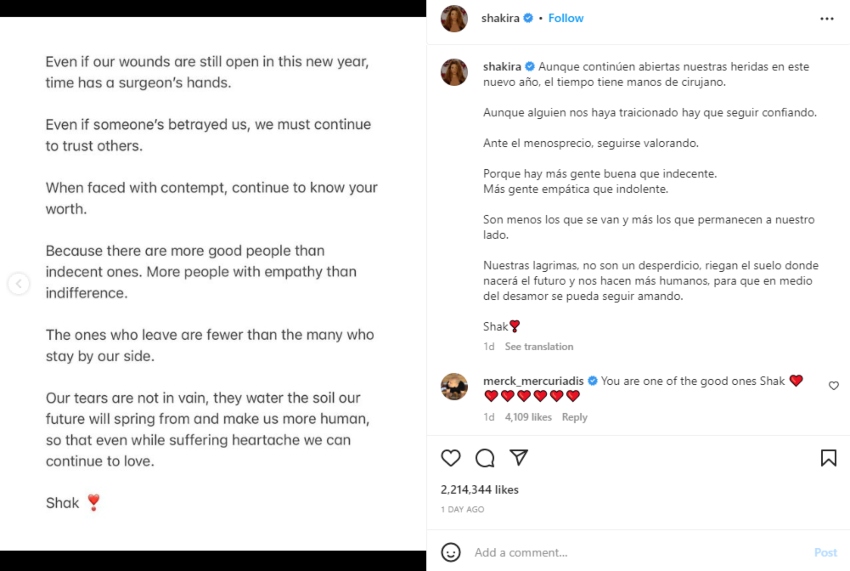Click Shakira's avatar beside the caption
This screenshot has width=850, height=571.
454,72
